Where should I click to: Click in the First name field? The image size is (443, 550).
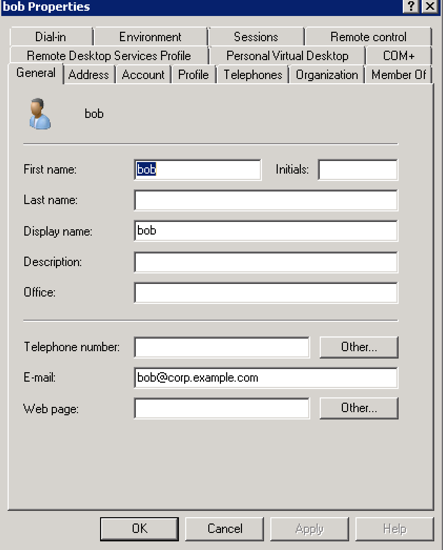tap(197, 170)
